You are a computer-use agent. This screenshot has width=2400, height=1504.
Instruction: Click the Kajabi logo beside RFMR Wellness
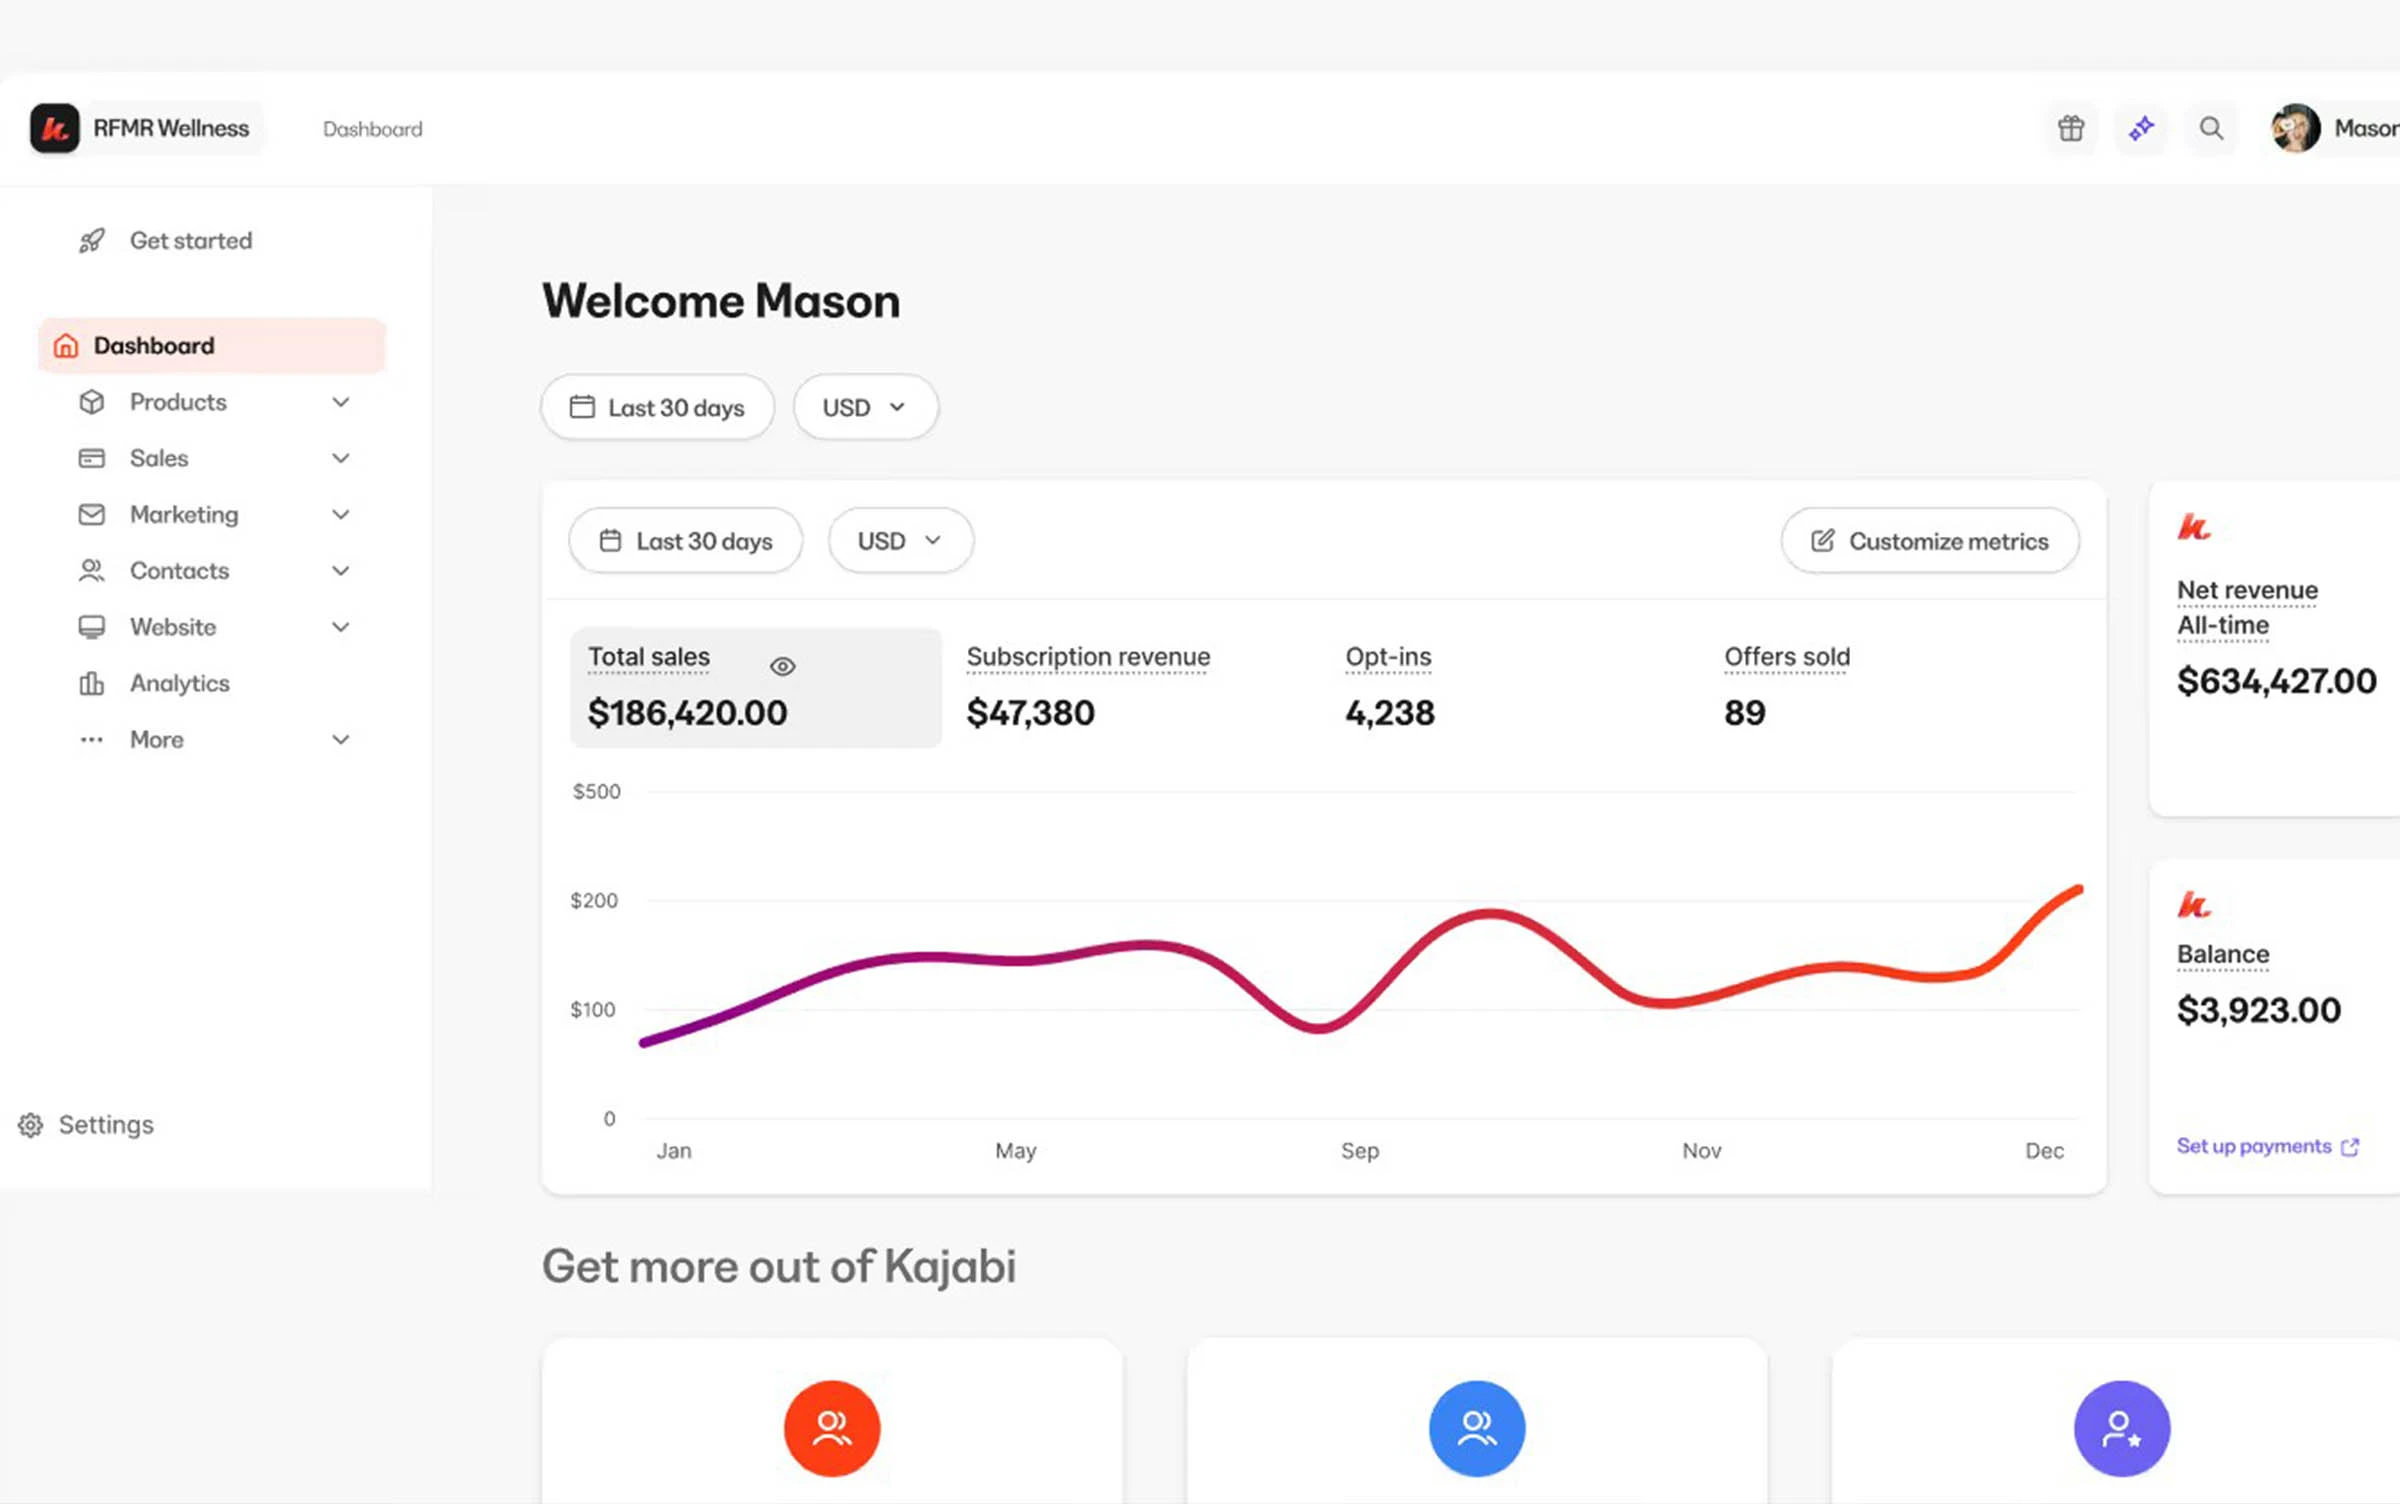[55, 128]
